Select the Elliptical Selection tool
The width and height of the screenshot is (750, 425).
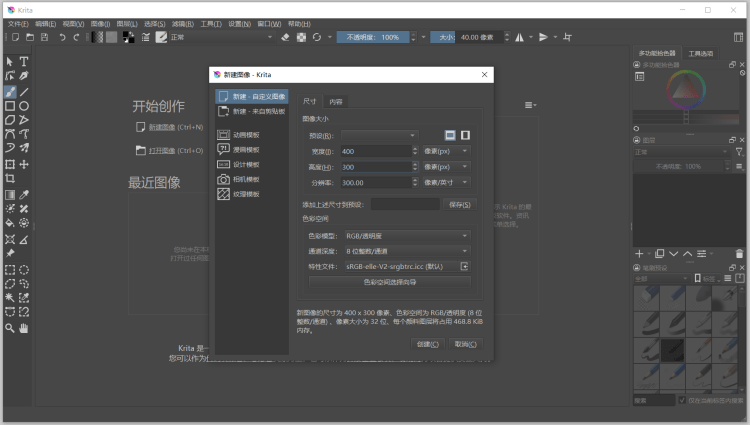click(24, 270)
